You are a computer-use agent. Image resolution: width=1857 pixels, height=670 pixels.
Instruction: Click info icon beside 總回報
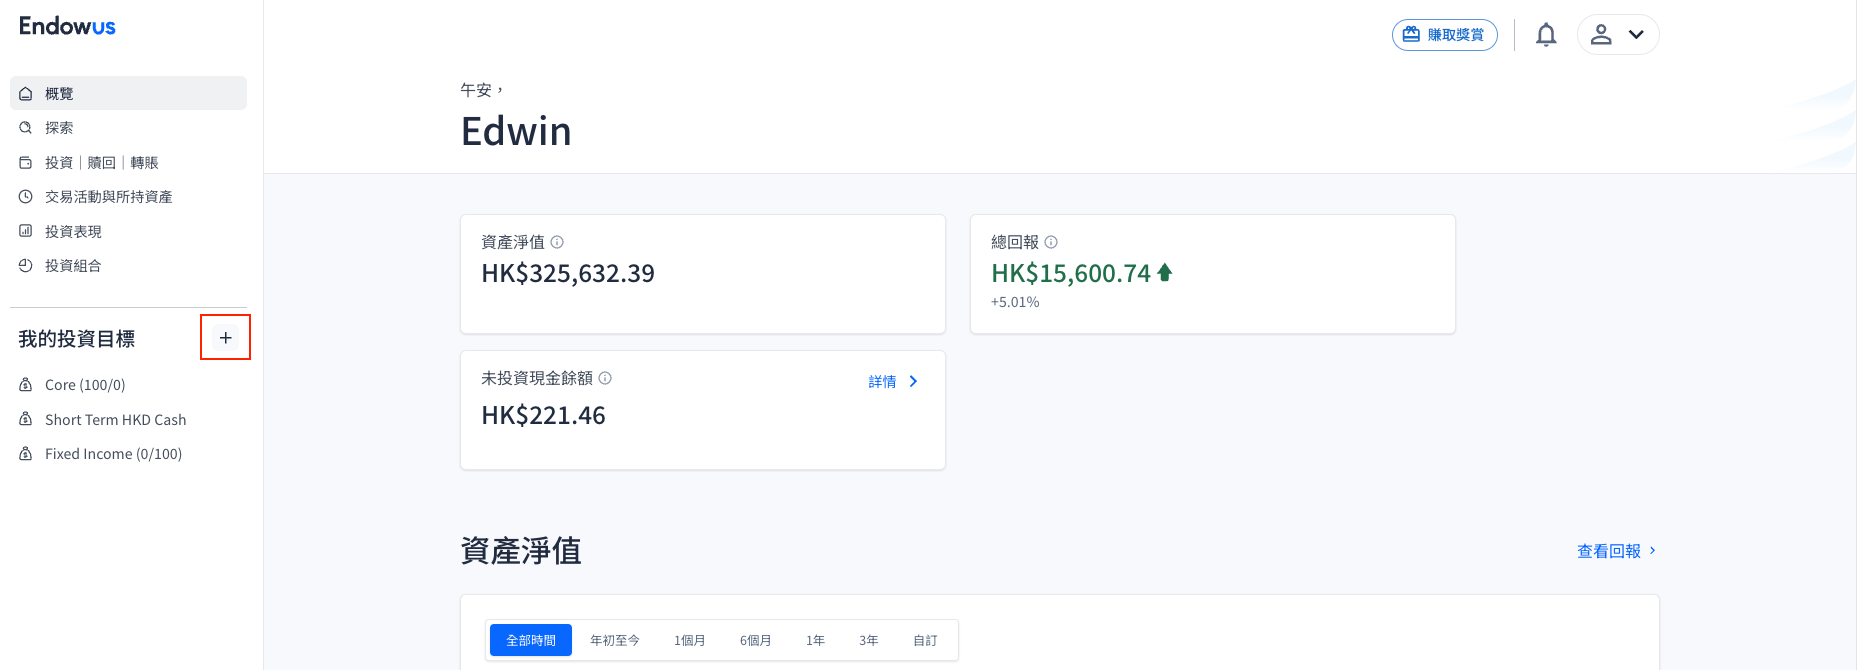click(x=1051, y=242)
